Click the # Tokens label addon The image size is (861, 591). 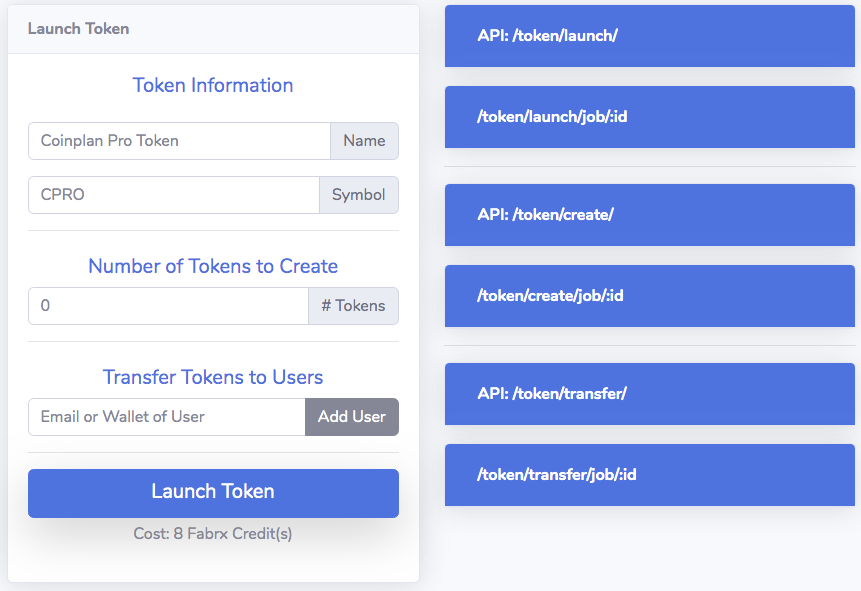[353, 306]
